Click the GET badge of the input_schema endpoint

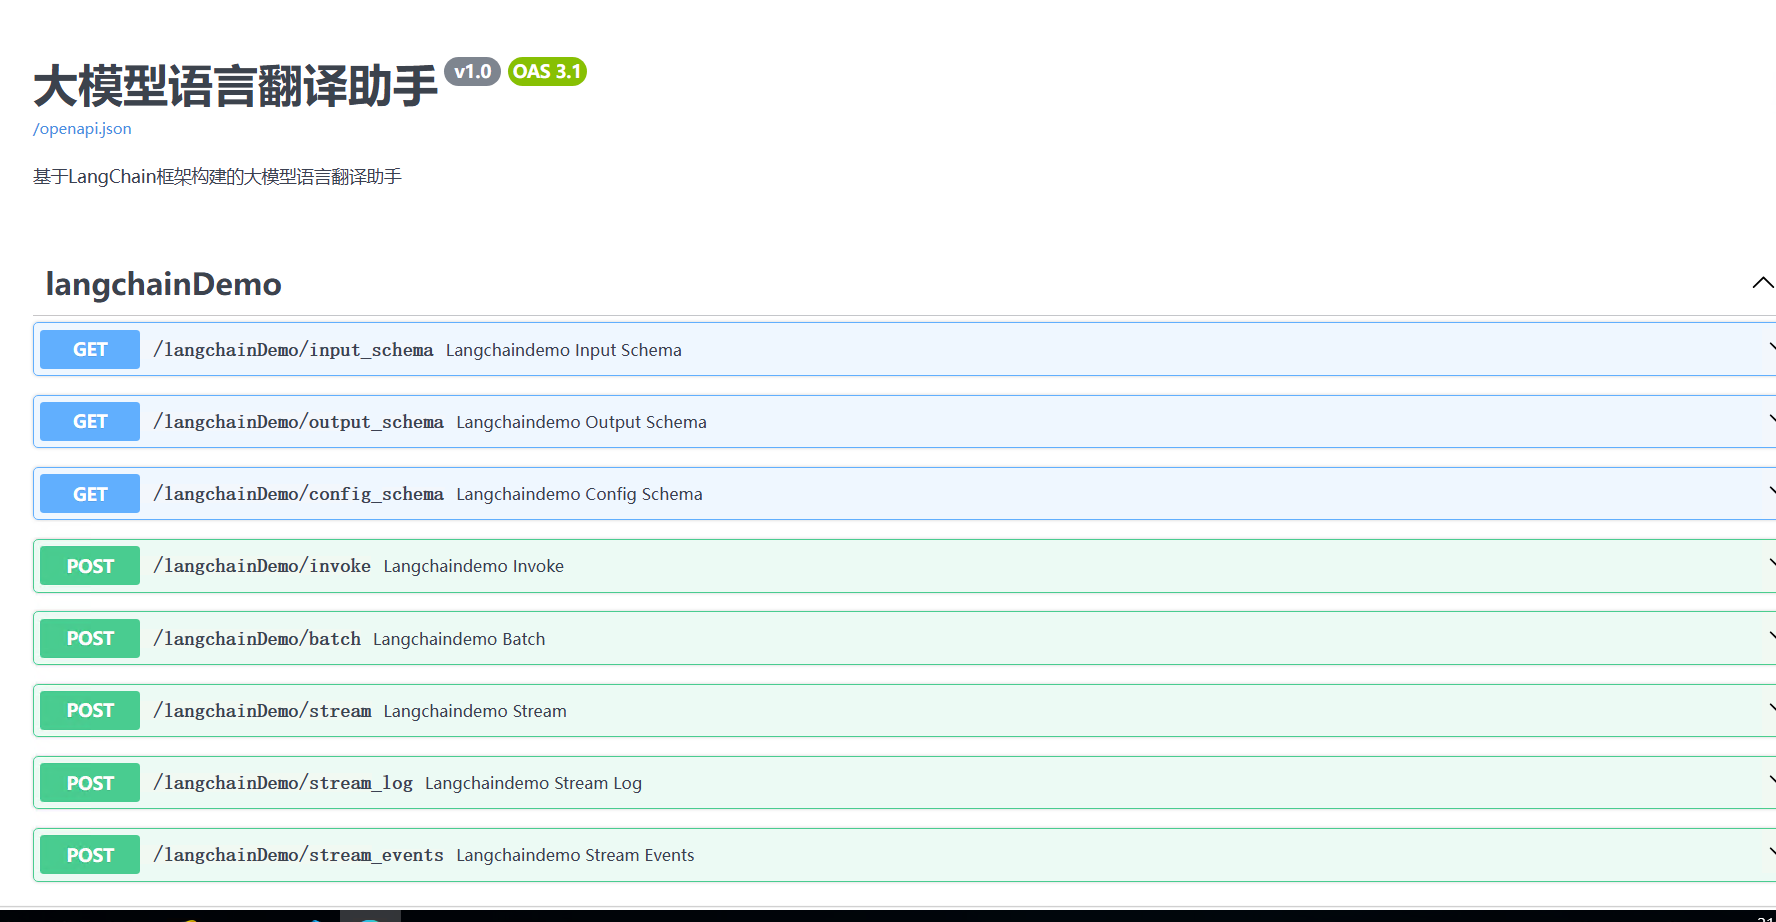(90, 349)
